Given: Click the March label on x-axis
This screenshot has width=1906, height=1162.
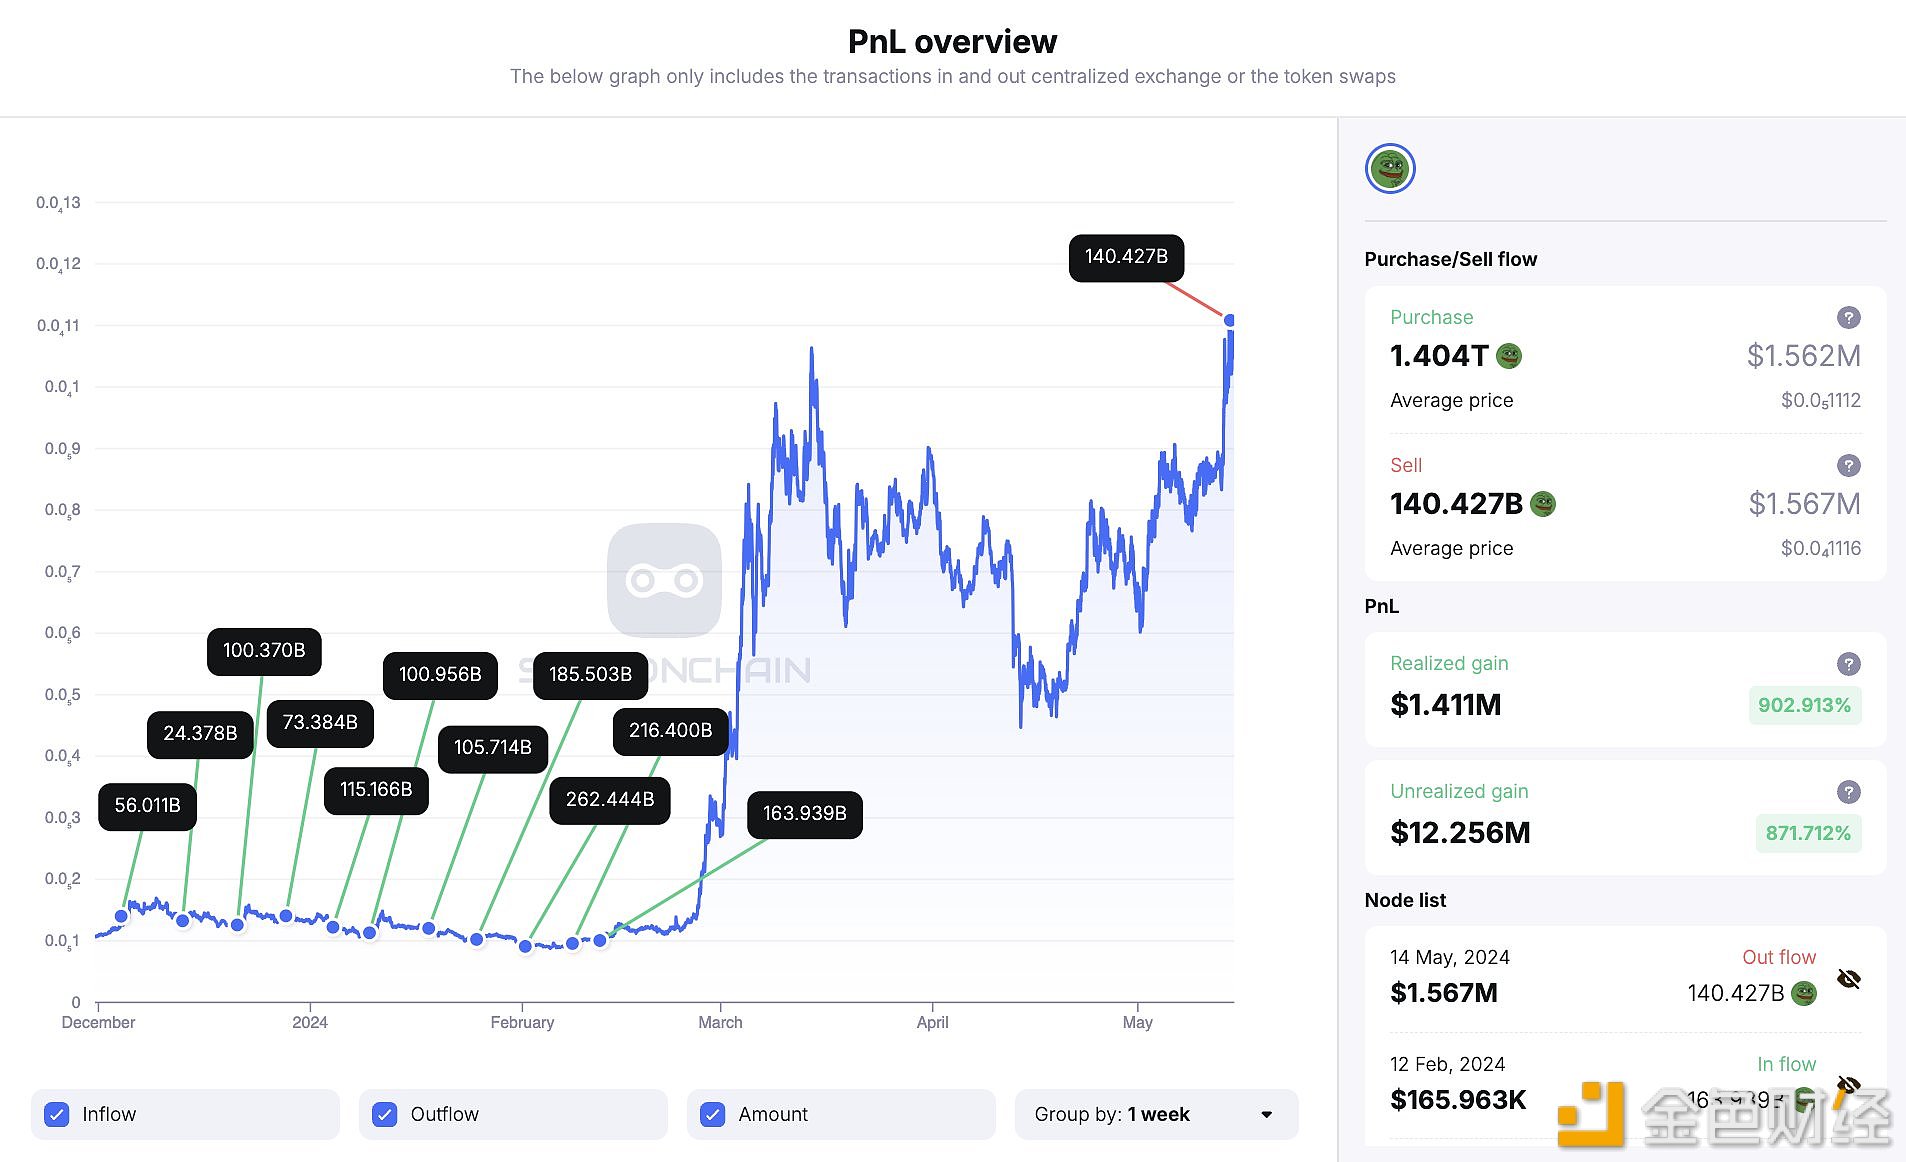Looking at the screenshot, I should 720,1023.
